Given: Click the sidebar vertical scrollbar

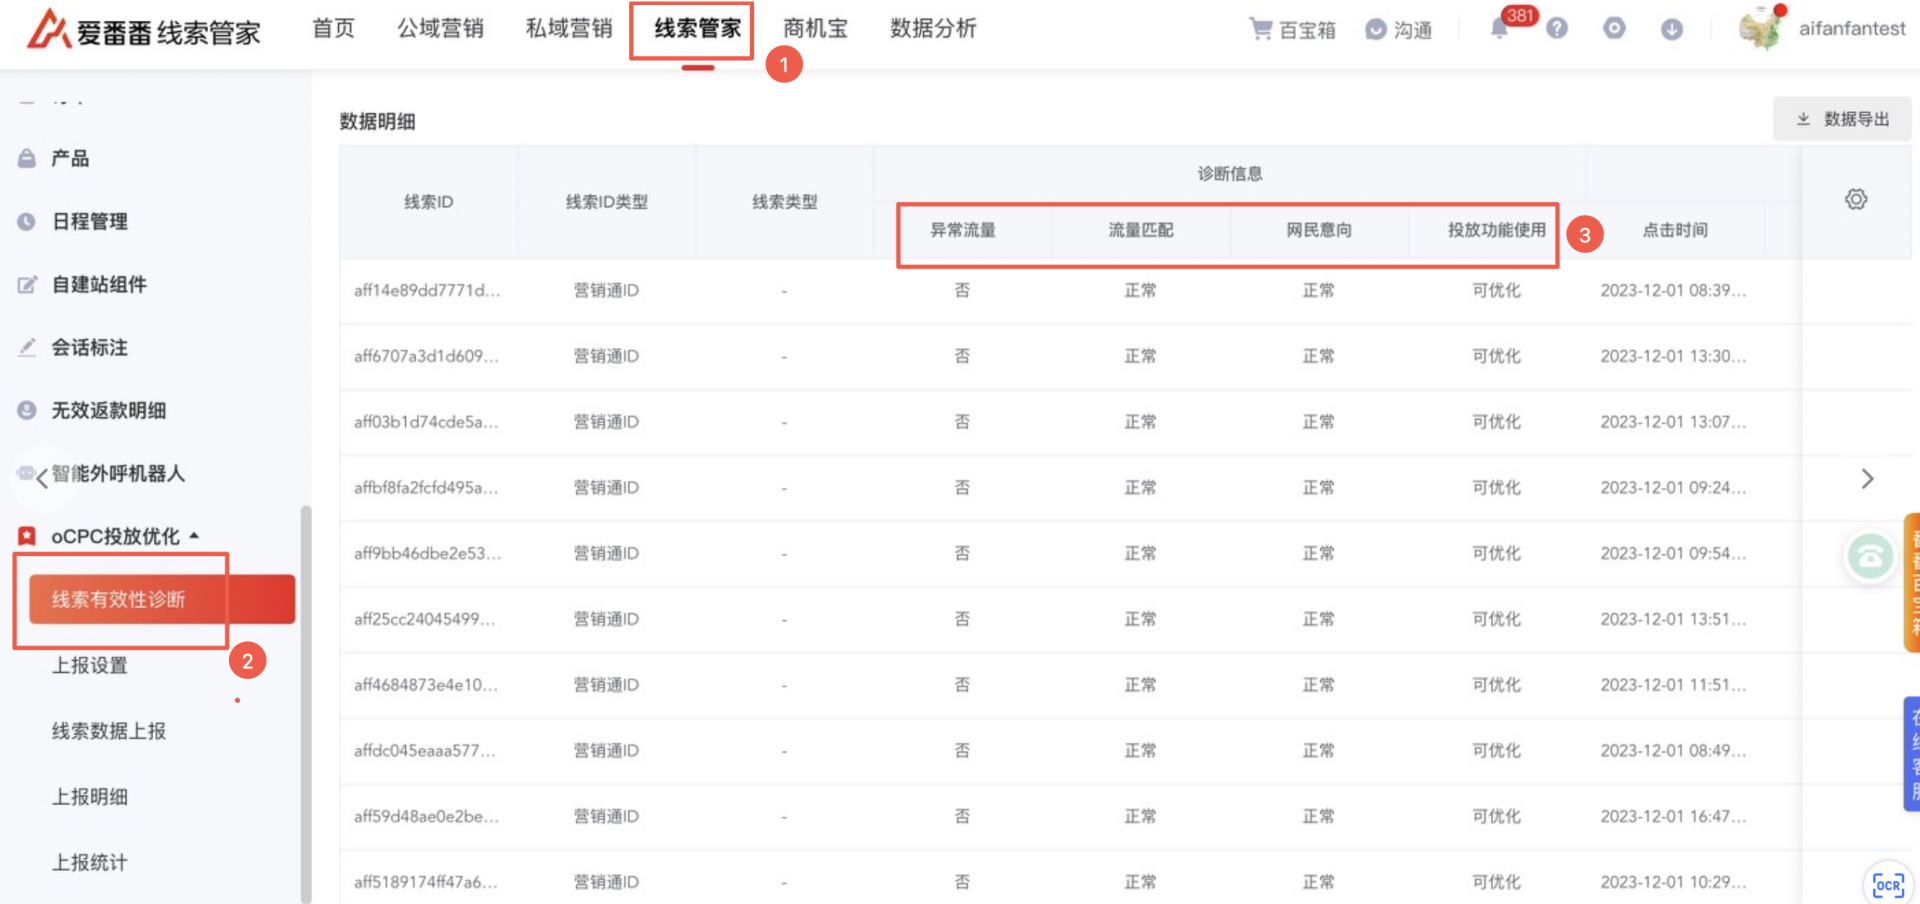Looking at the screenshot, I should point(306,700).
